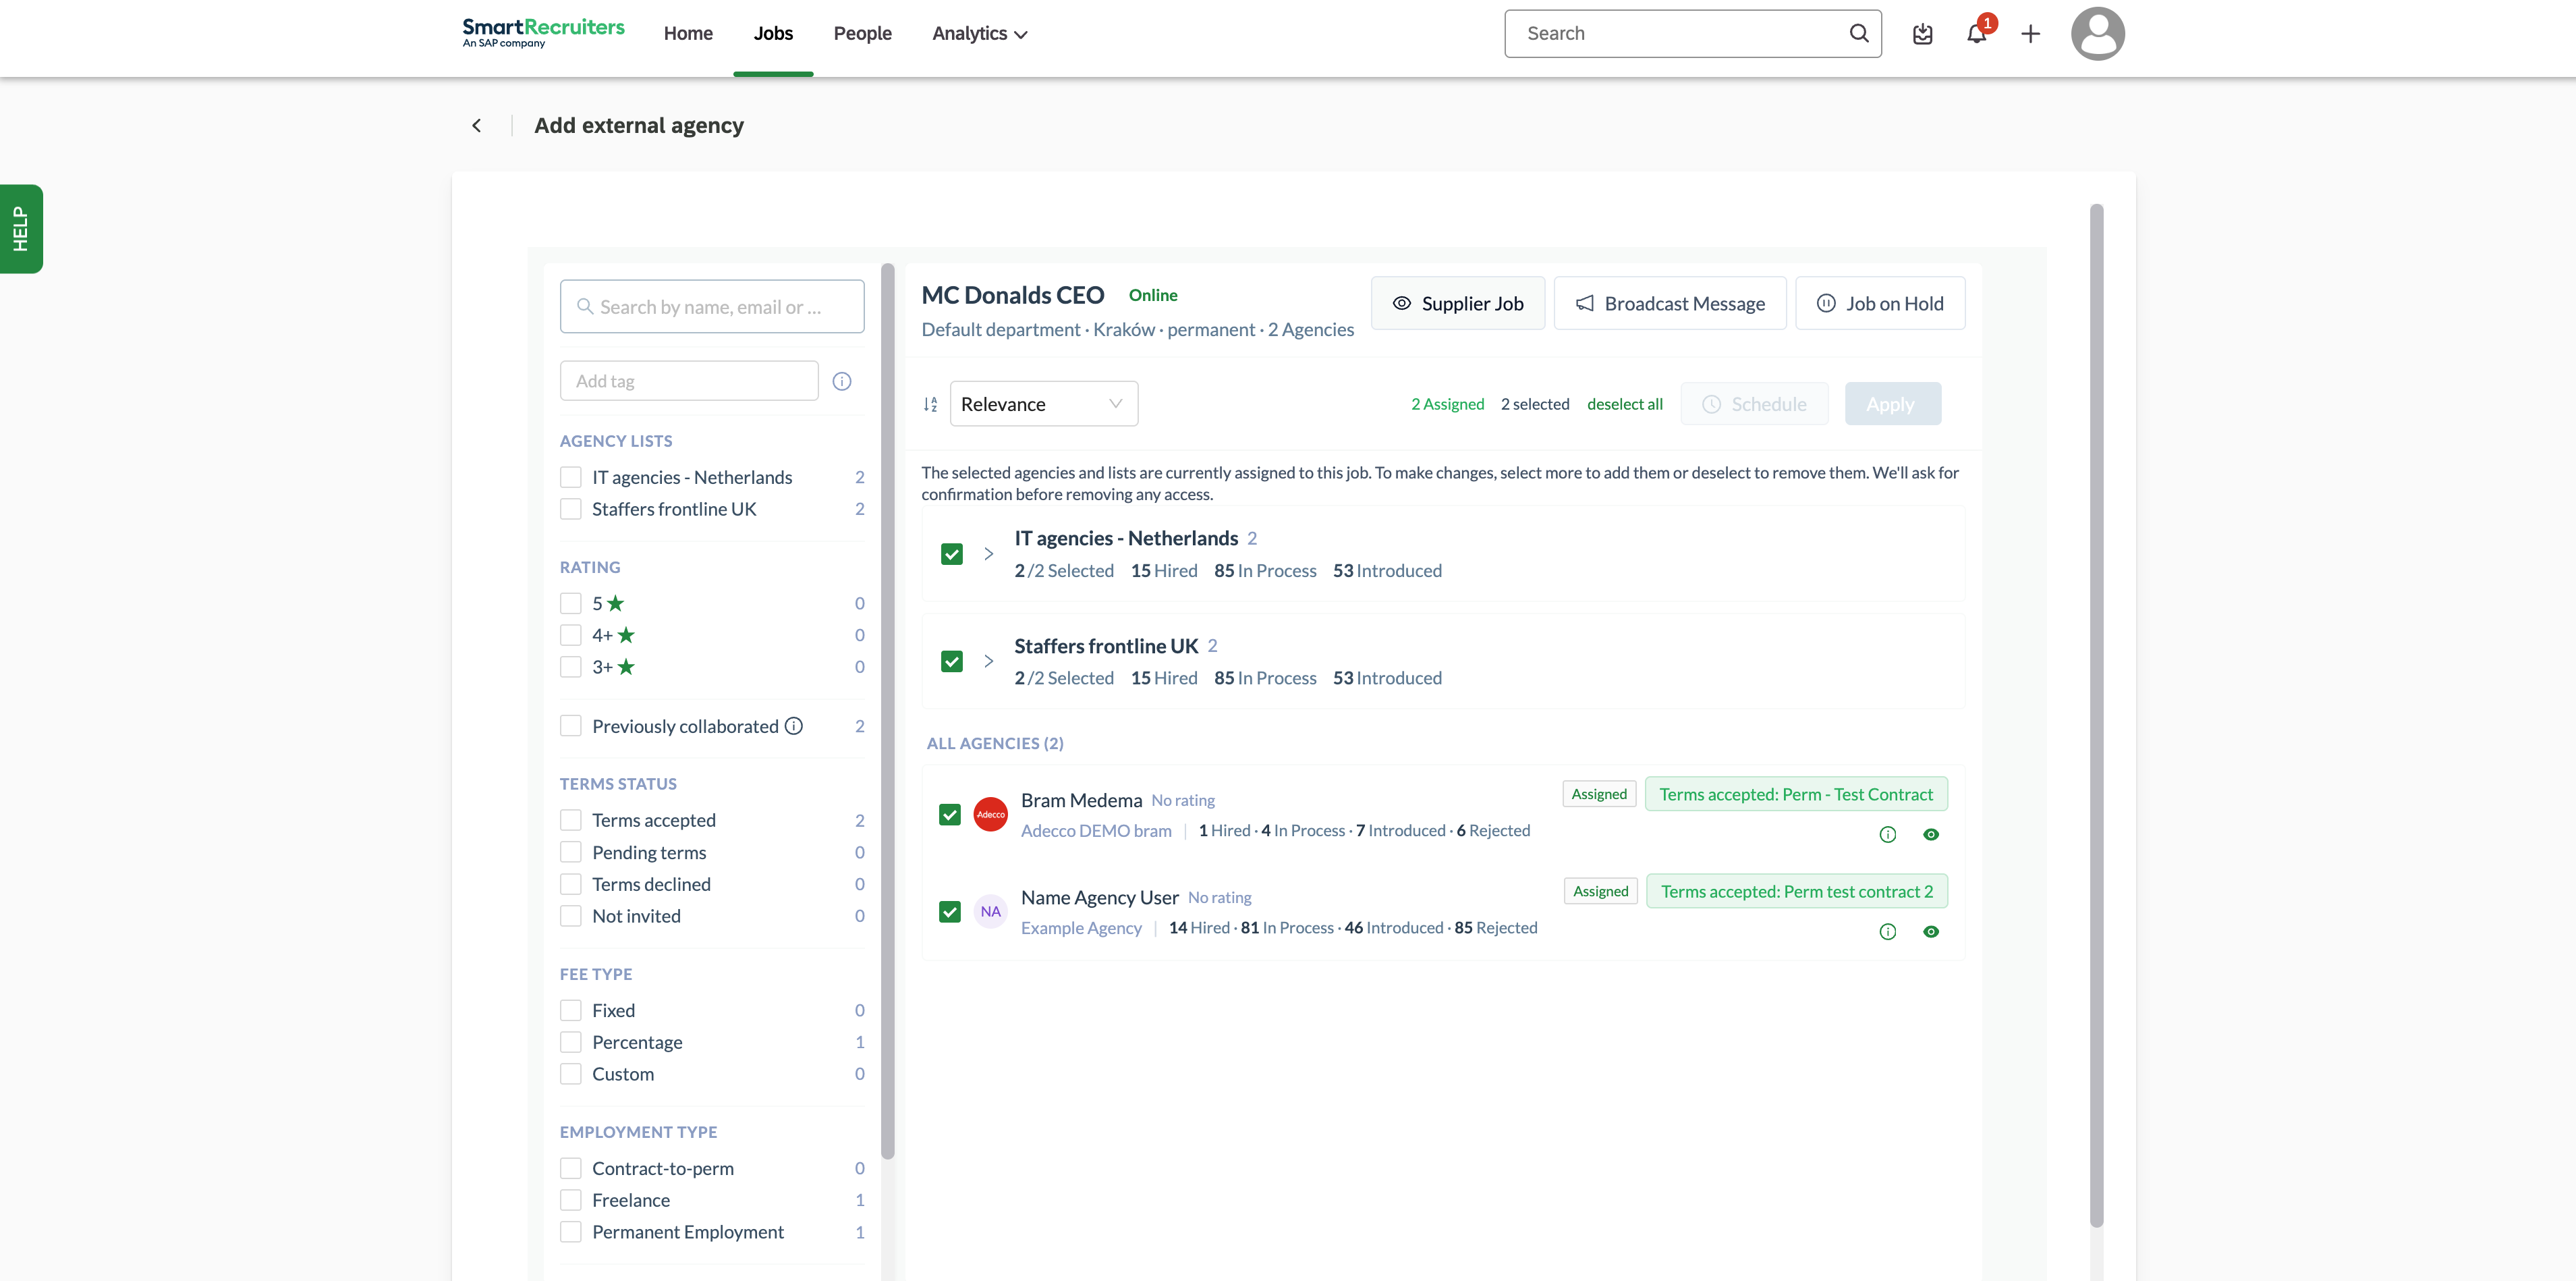Click the main page scrollbar
This screenshot has height=1281, width=2576.
[x=2096, y=715]
